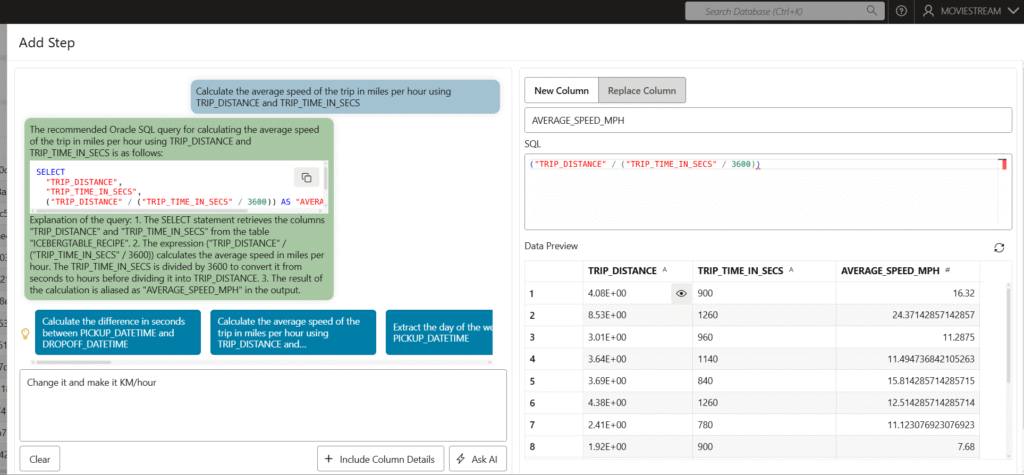Switch to the Replace Column option
Image resolution: width=1024 pixels, height=475 pixels.
pyautogui.click(x=642, y=90)
